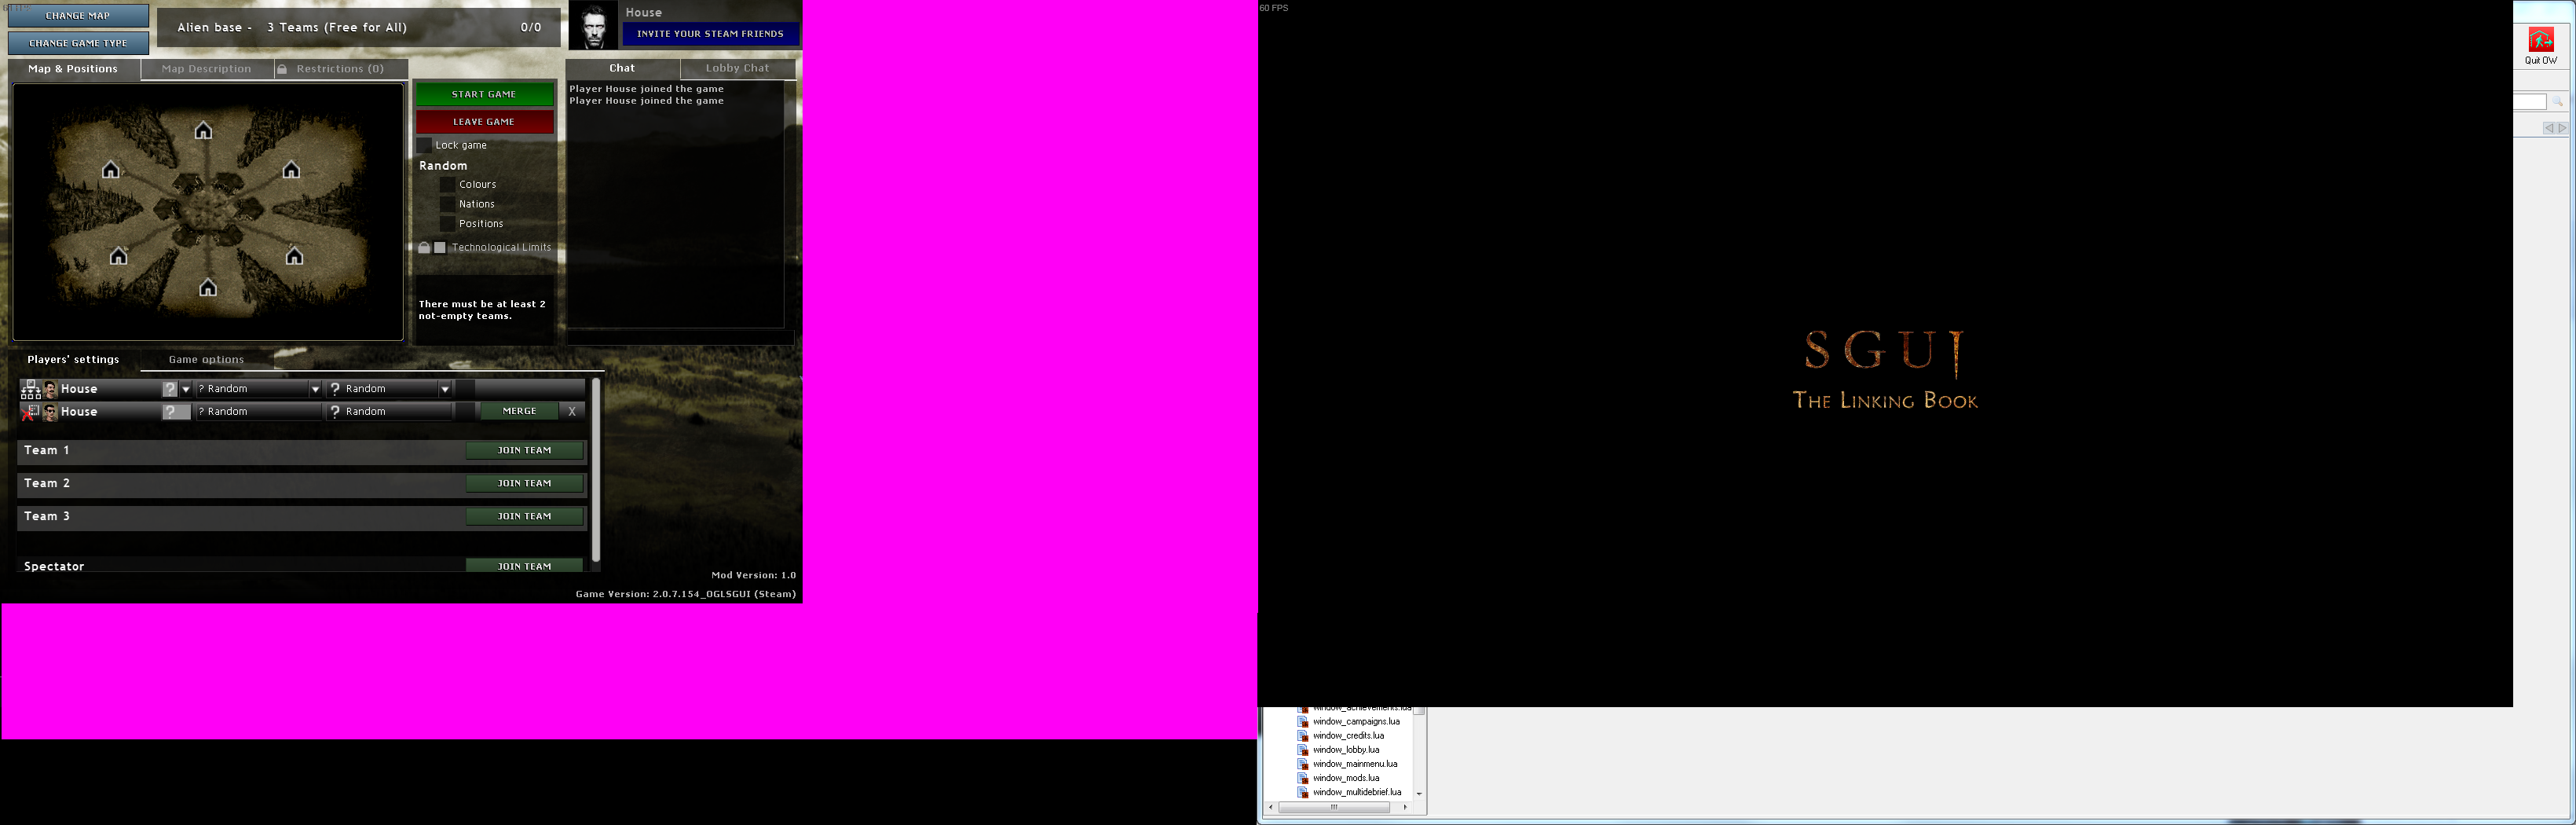2576x825 pixels.
Task: Click the editor search input field
Action: click(2530, 102)
